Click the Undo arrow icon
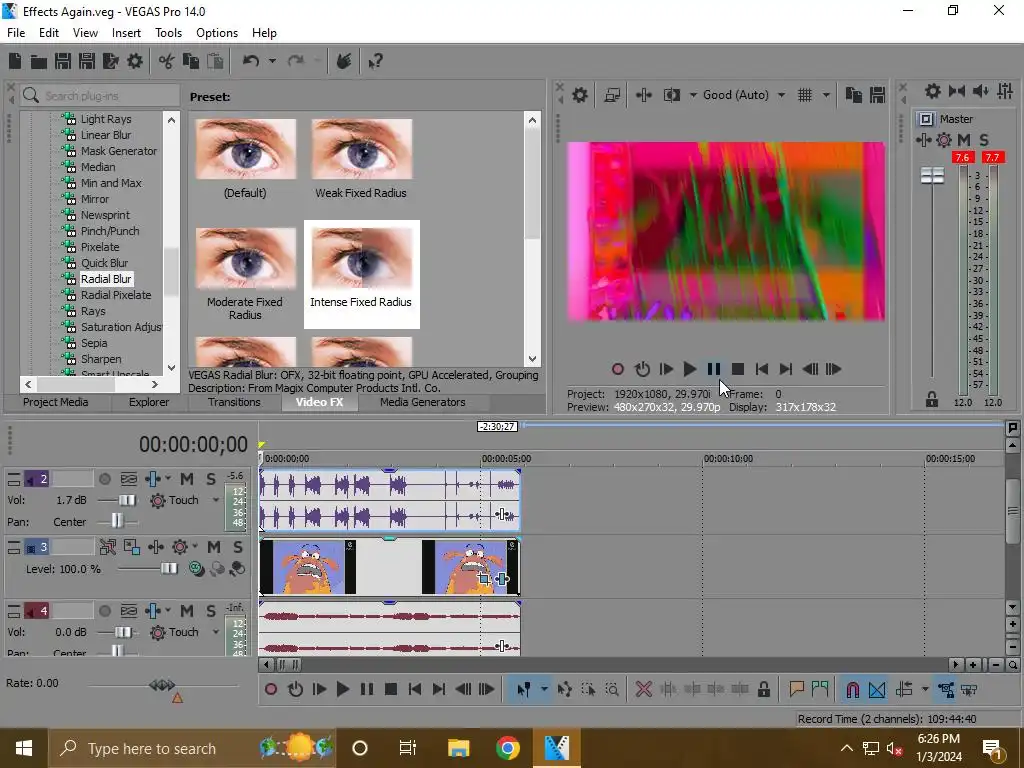The width and height of the screenshot is (1024, 768). click(251, 61)
